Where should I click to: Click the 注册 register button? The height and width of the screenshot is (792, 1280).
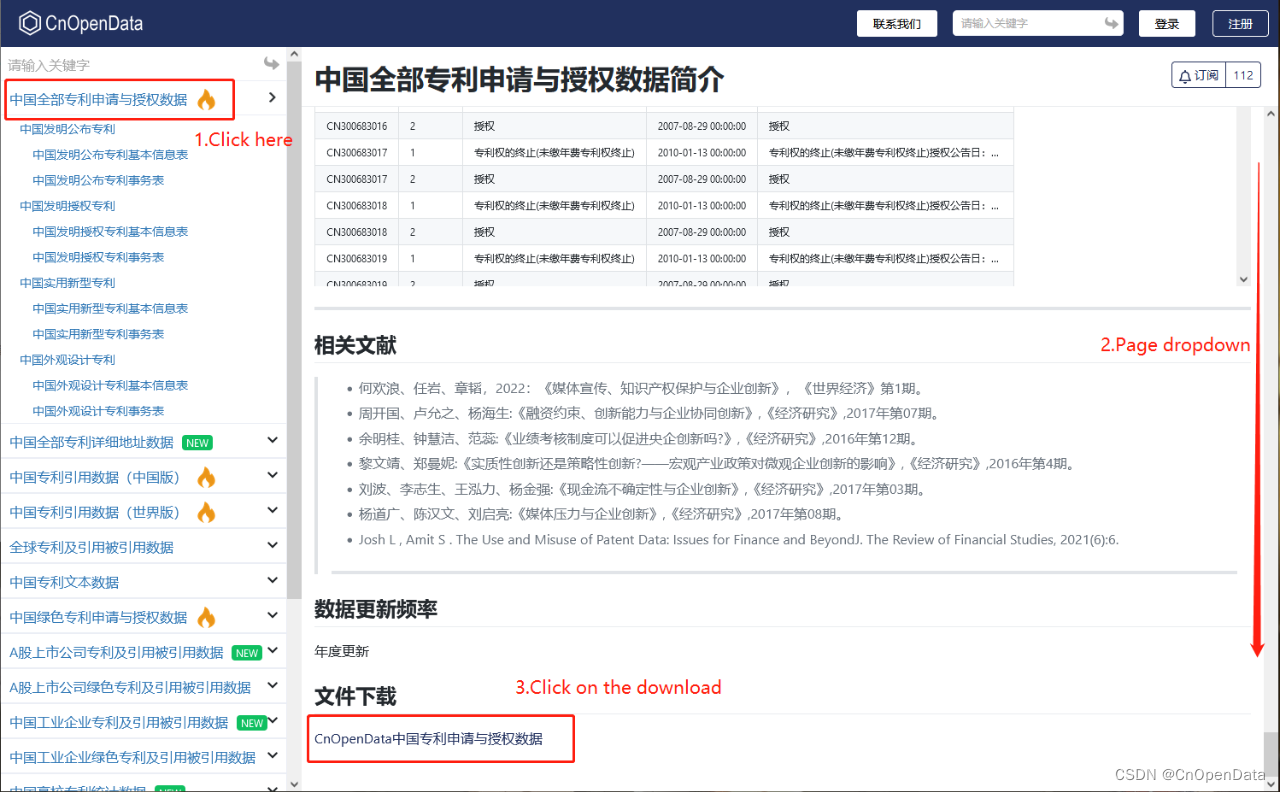coord(1240,24)
